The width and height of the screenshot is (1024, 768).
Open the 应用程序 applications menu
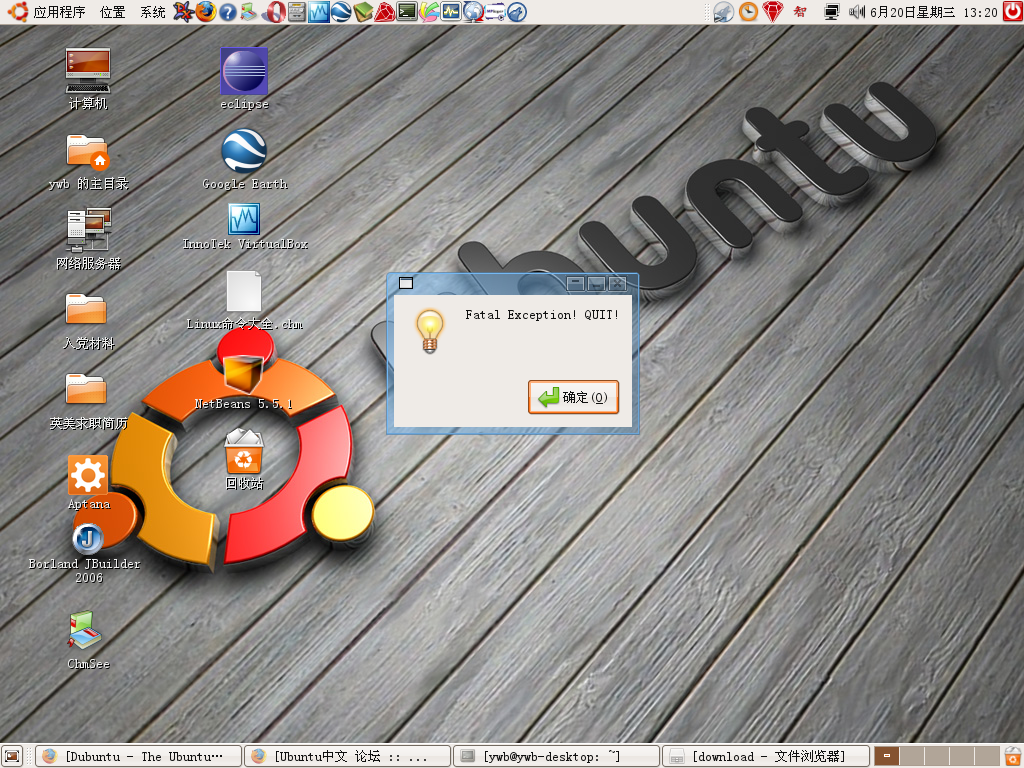(x=59, y=12)
